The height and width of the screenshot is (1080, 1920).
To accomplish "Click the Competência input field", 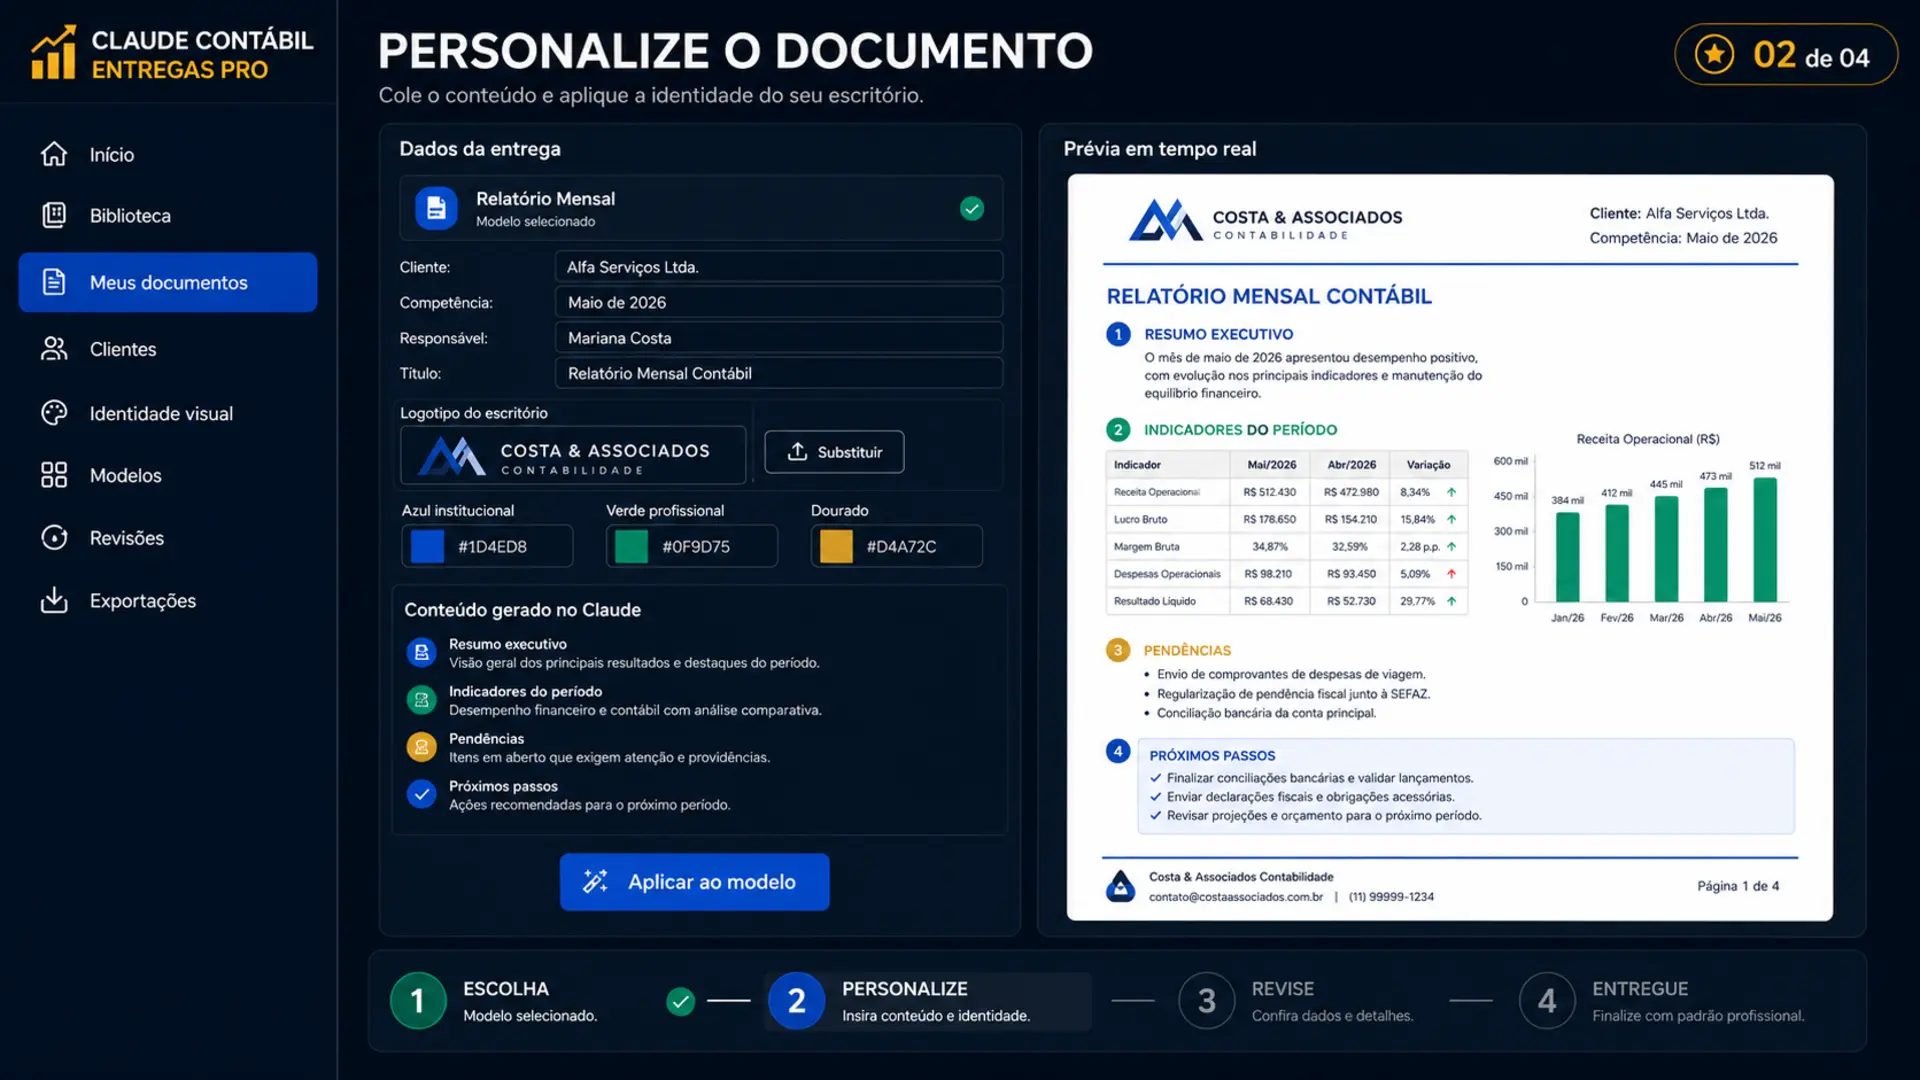I will tap(779, 302).
